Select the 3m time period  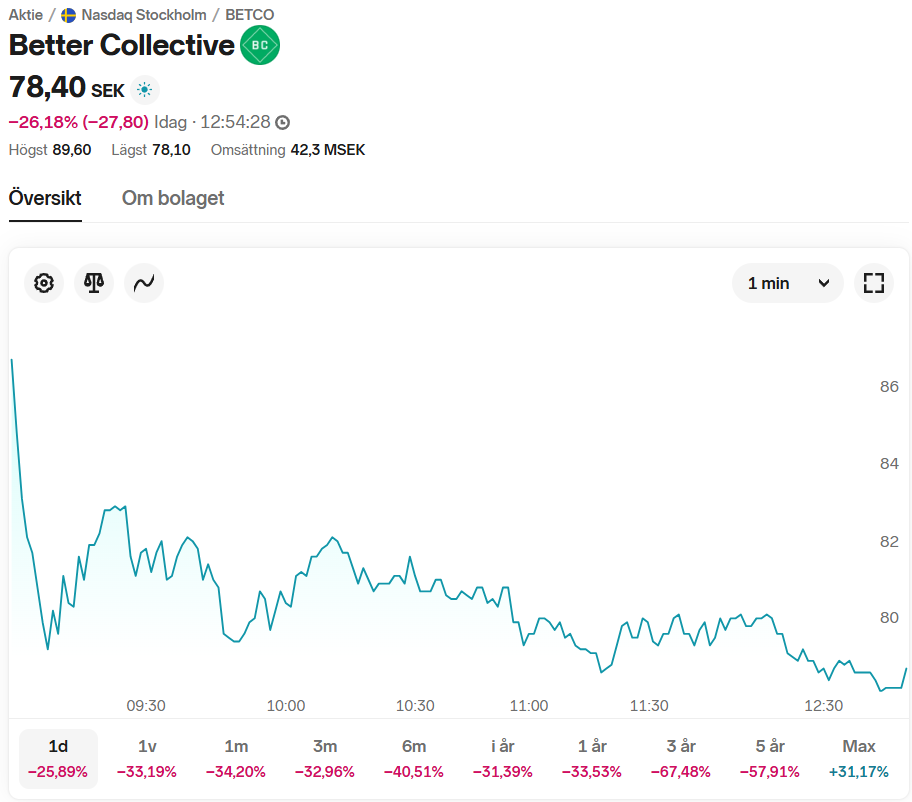point(325,758)
